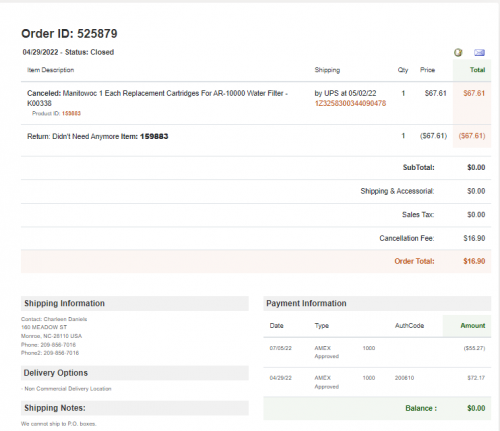Click the Order Total $16.90 amount
Image resolution: width=500 pixels, height=431 pixels.
pyautogui.click(x=474, y=261)
